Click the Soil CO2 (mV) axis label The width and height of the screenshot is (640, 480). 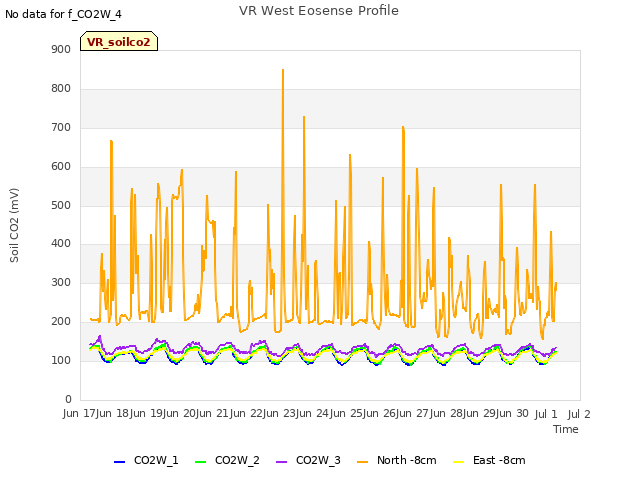pos(14,225)
